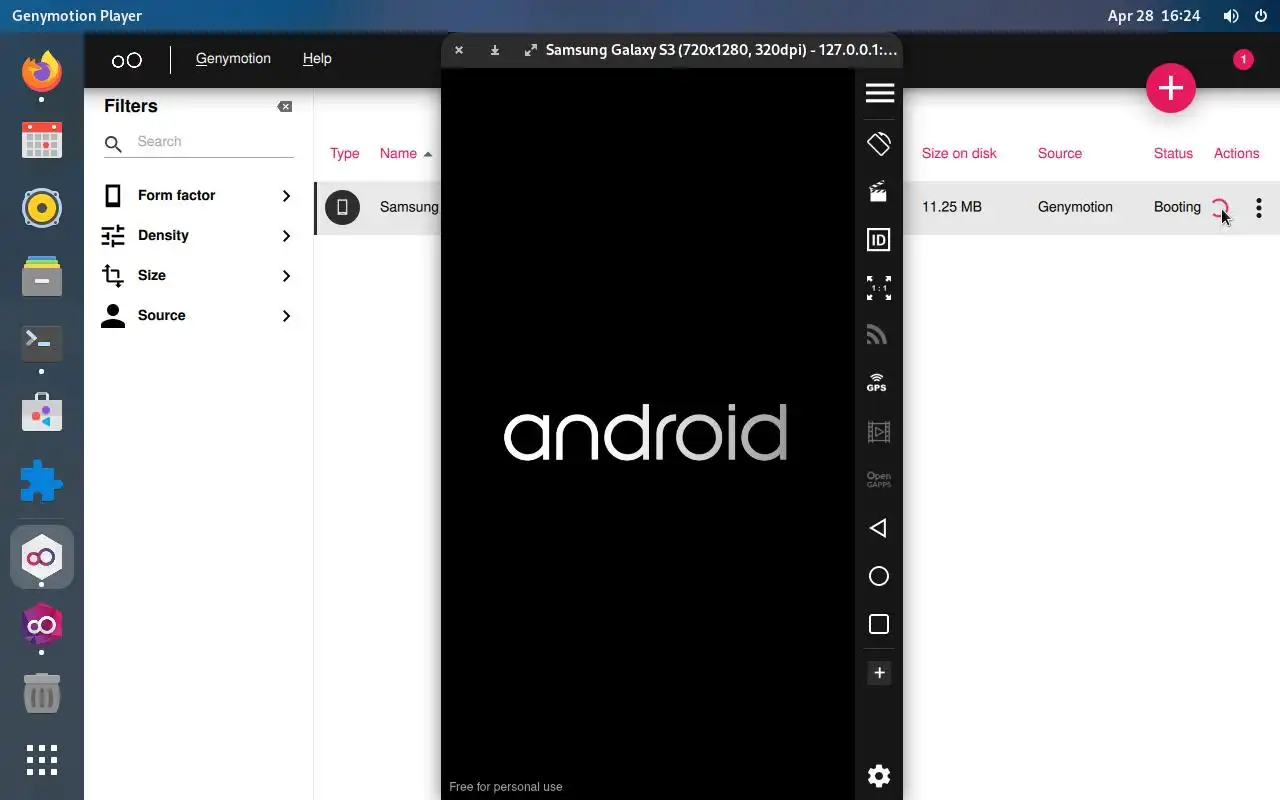Tap the Android Back triangle button
The image size is (1280, 800).
(878, 528)
